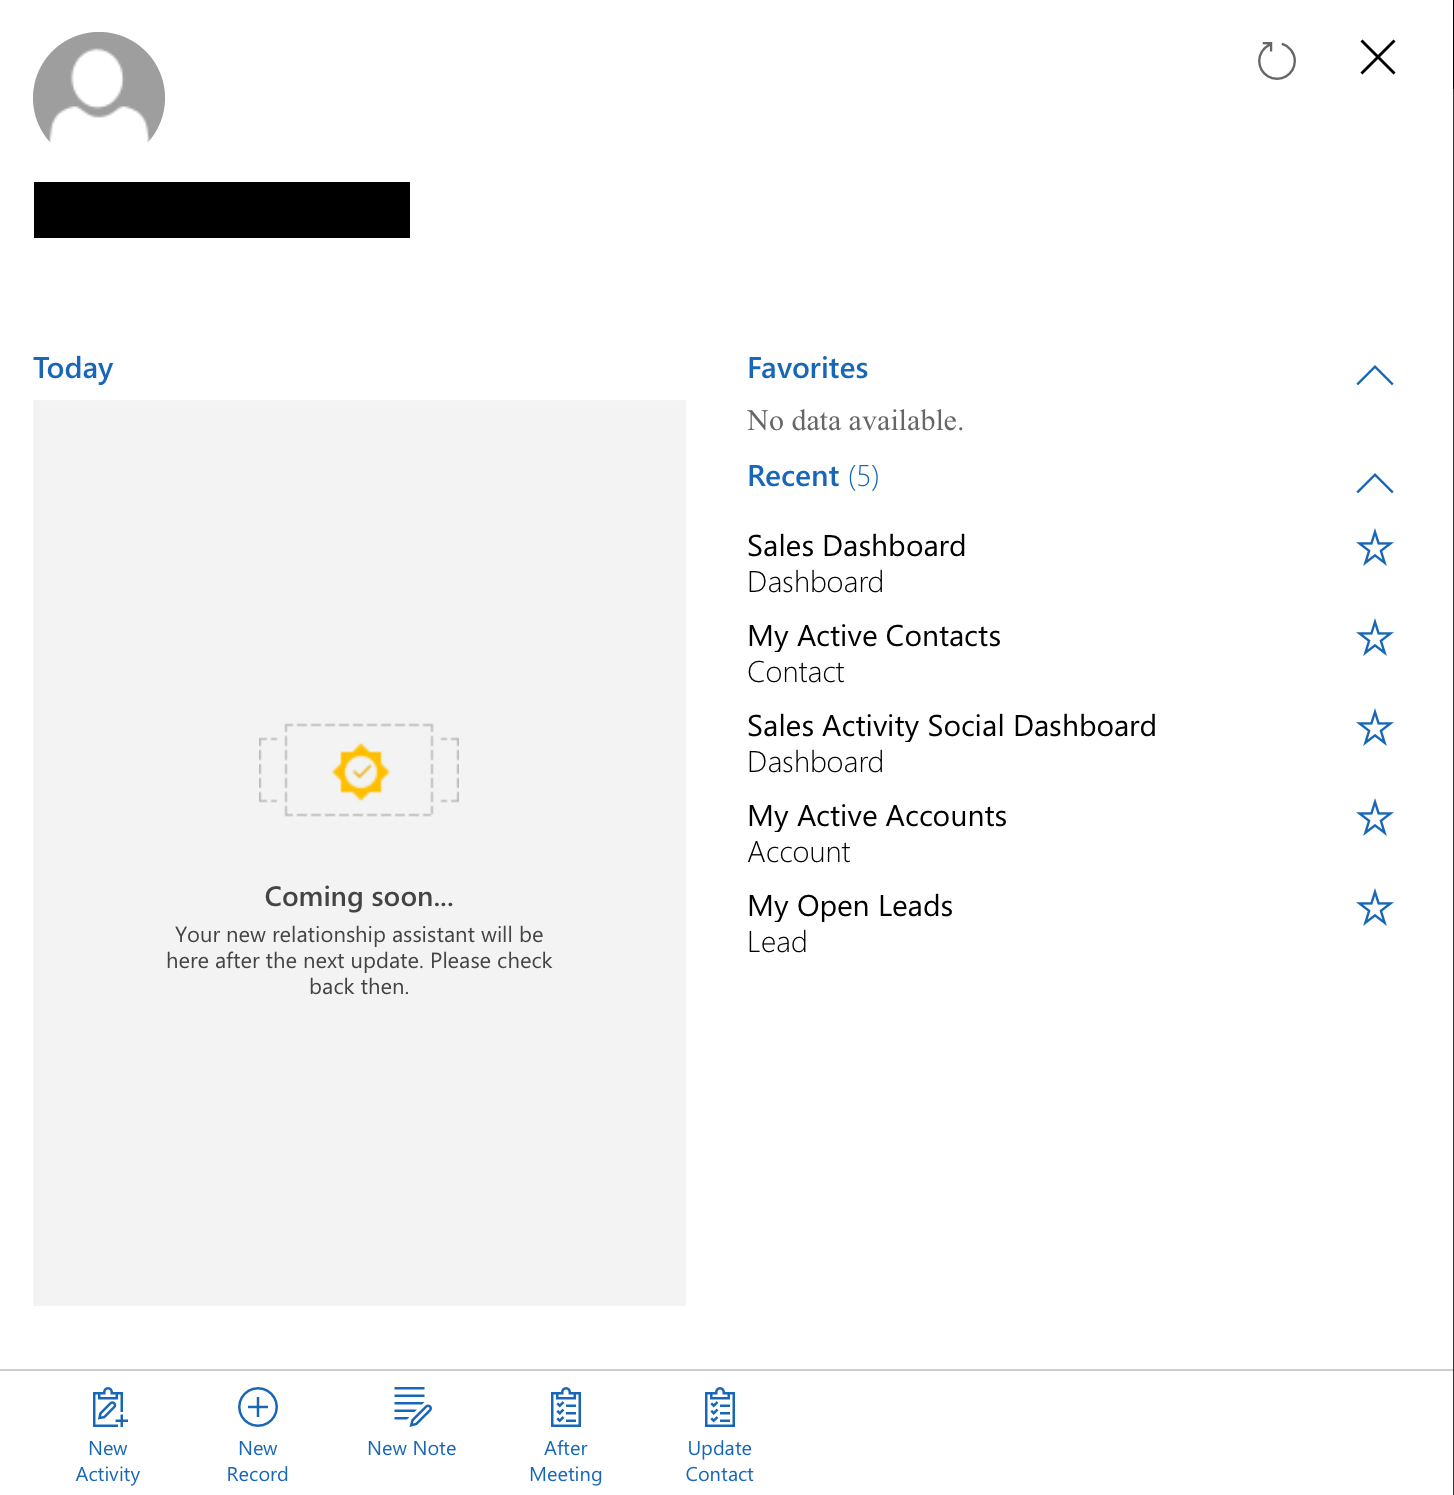The image size is (1454, 1495).
Task: Collapse the Recent section chevron
Action: (1374, 483)
